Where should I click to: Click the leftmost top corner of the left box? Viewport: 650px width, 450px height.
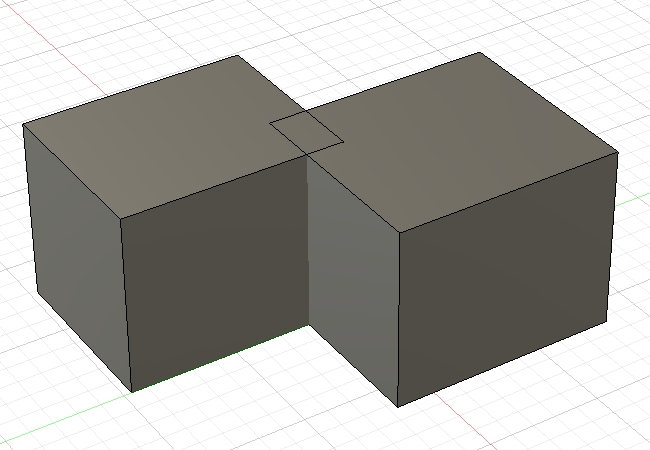23,125
